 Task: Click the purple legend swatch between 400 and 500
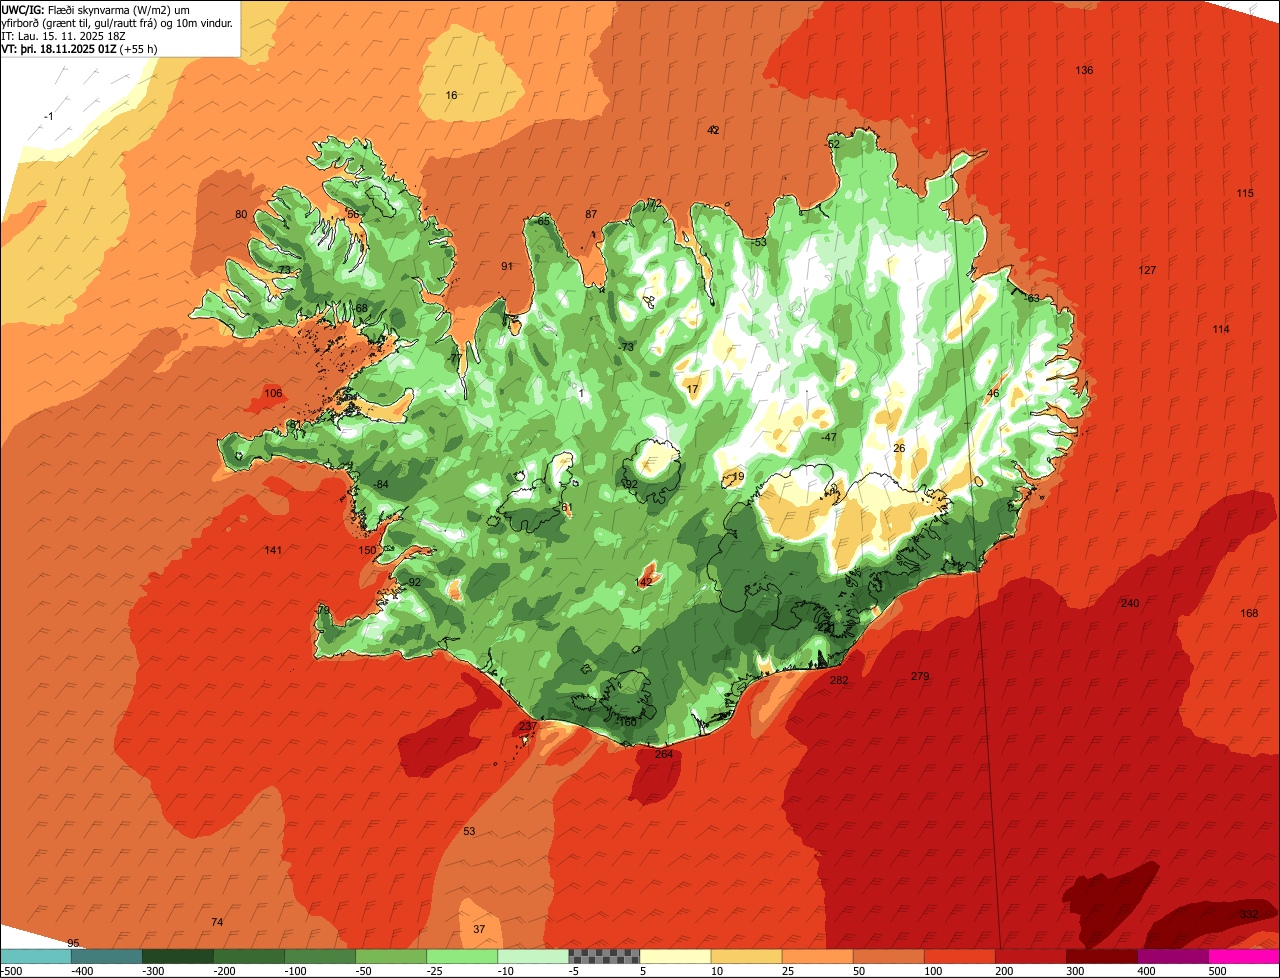coord(1173,955)
